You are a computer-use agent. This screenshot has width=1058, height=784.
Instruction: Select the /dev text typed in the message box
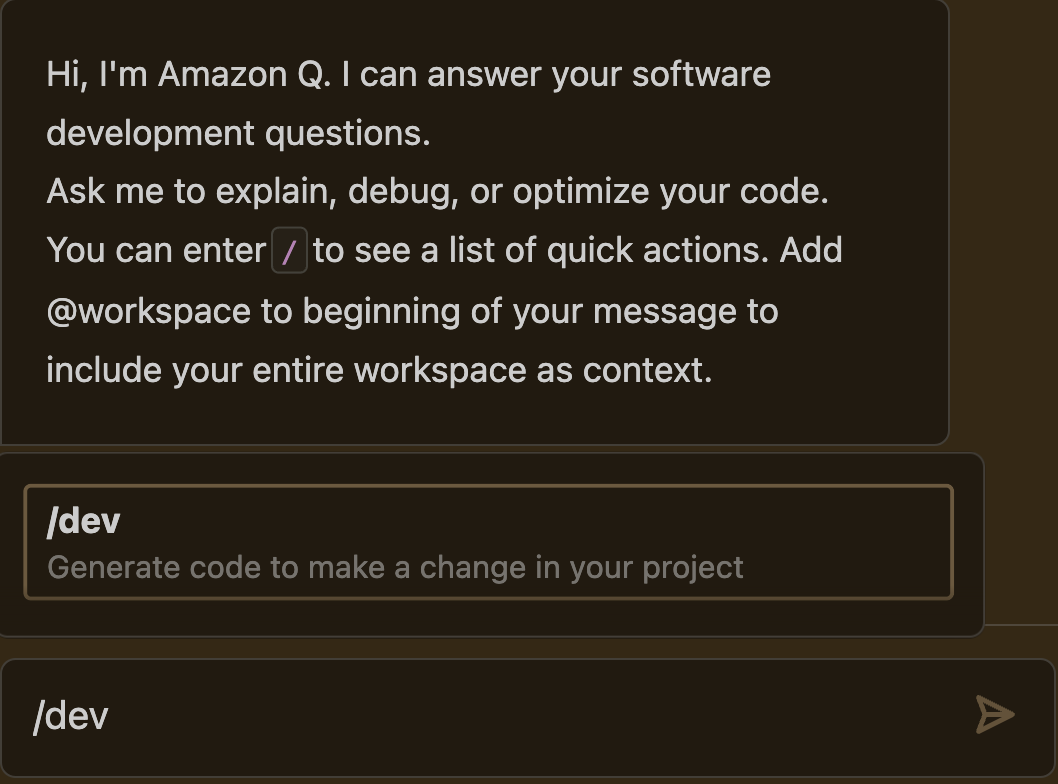70,716
